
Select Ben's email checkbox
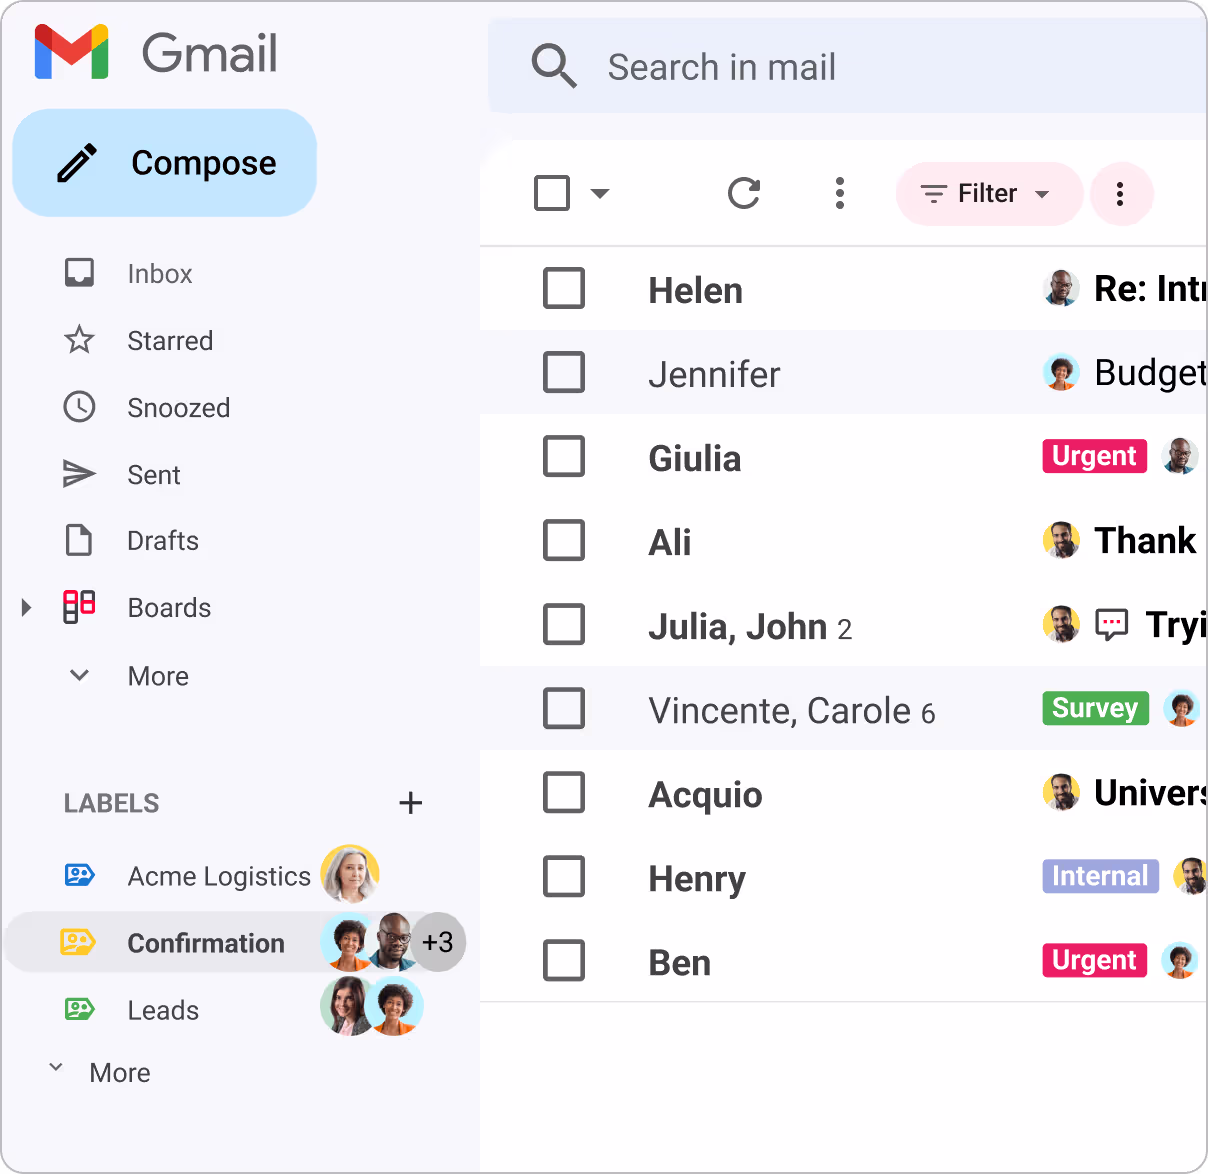point(564,960)
